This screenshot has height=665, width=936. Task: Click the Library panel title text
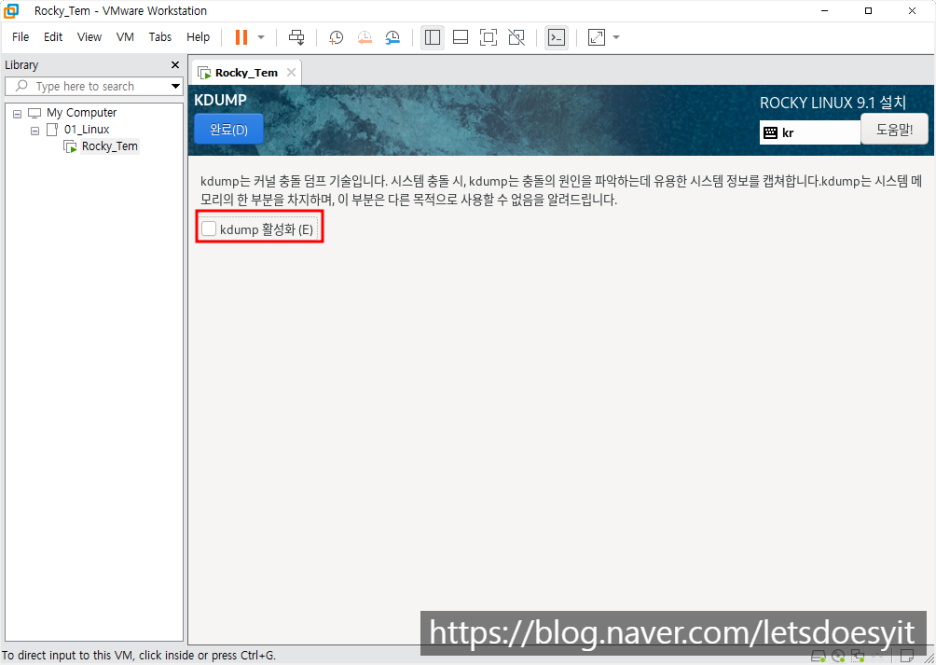click(x=21, y=64)
